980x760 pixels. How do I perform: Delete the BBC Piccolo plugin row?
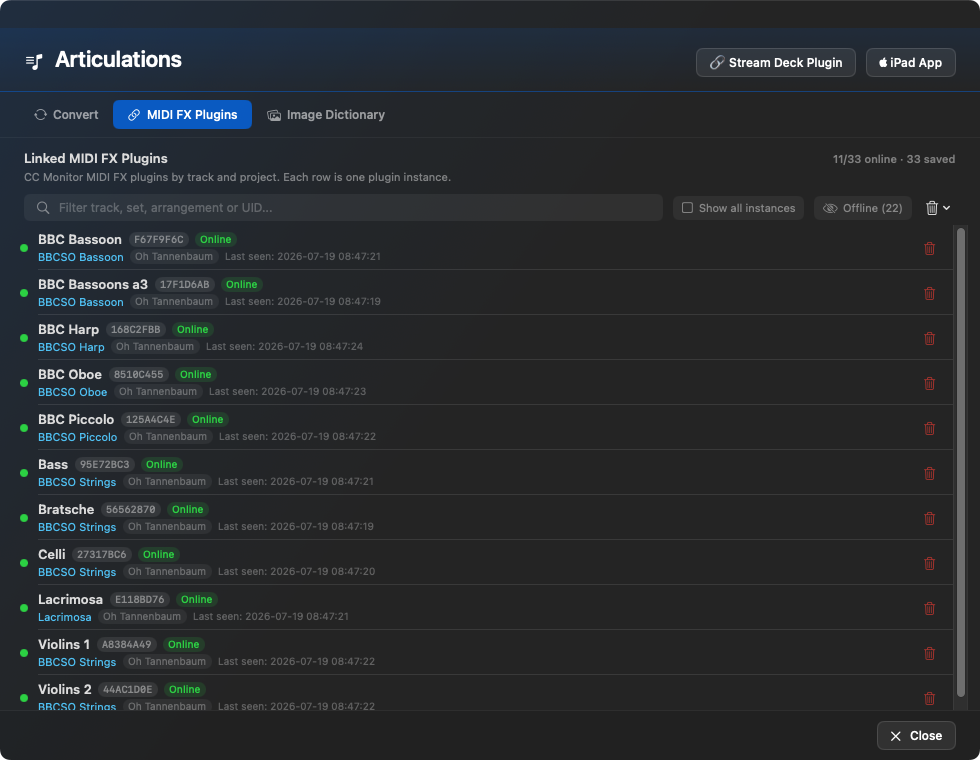[x=929, y=428]
